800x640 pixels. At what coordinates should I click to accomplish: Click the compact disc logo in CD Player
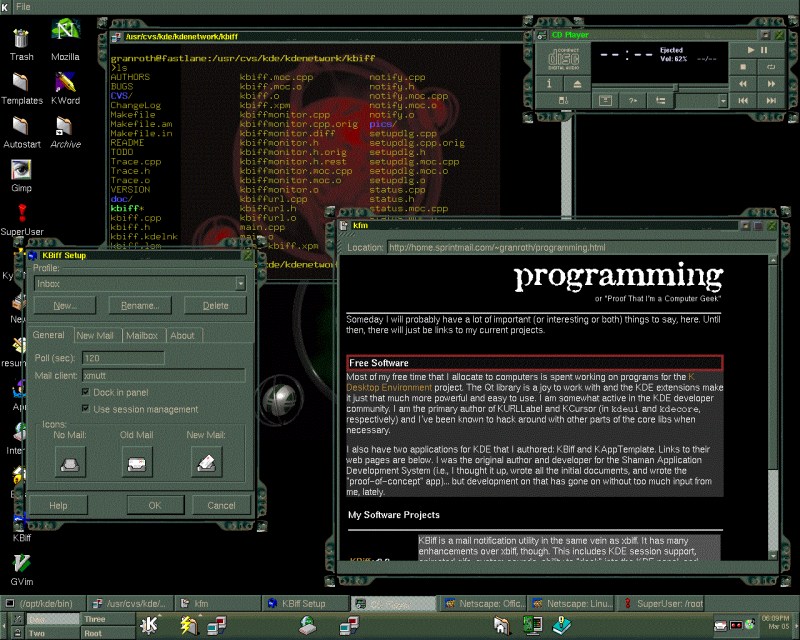(563, 59)
